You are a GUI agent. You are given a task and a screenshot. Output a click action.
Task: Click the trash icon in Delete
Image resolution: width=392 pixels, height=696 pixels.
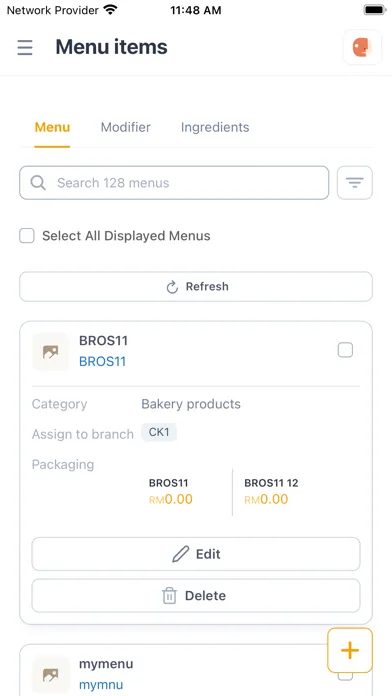point(170,596)
